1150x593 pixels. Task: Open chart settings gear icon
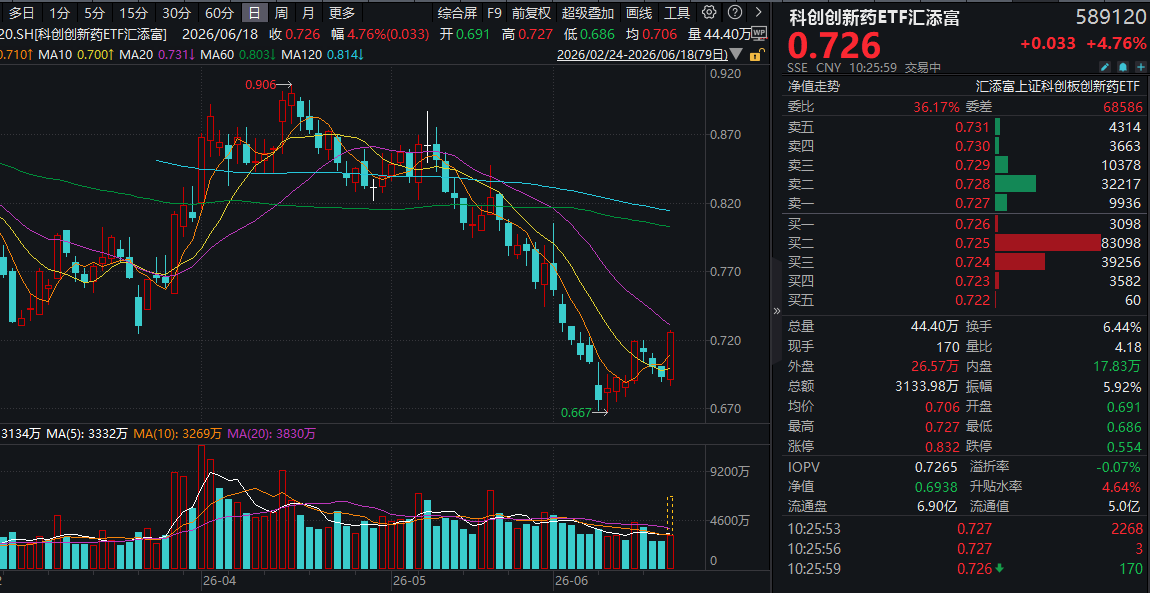point(708,12)
